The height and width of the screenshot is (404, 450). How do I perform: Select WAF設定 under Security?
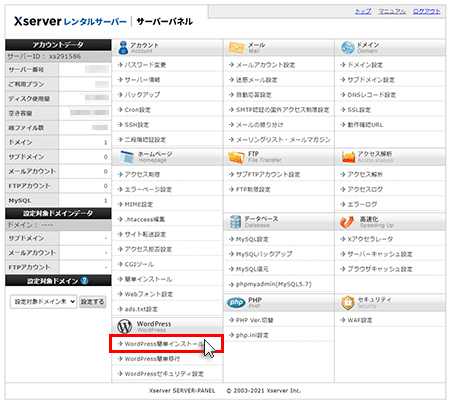tap(360, 320)
